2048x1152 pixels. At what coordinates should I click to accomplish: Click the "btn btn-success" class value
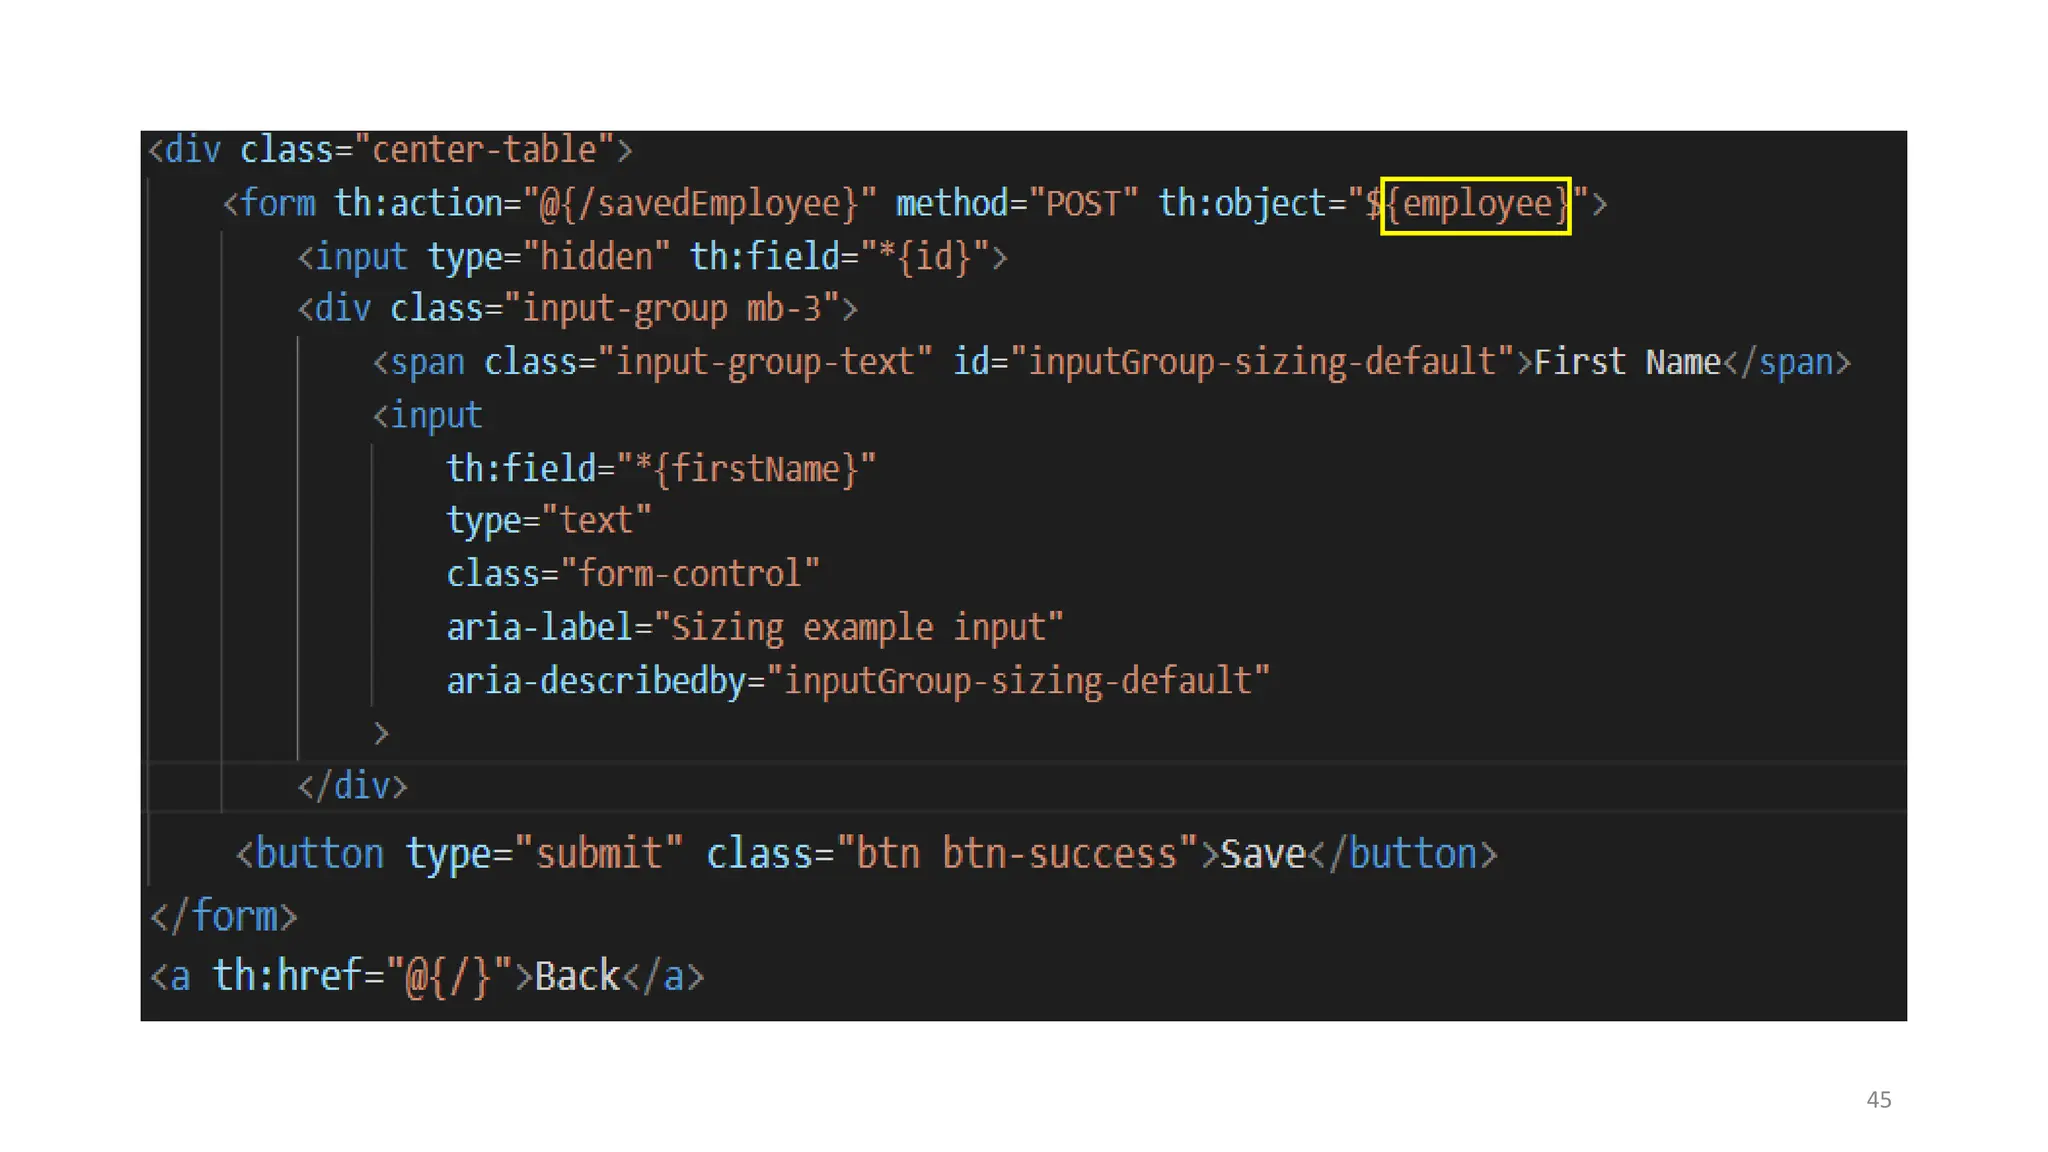1017,854
